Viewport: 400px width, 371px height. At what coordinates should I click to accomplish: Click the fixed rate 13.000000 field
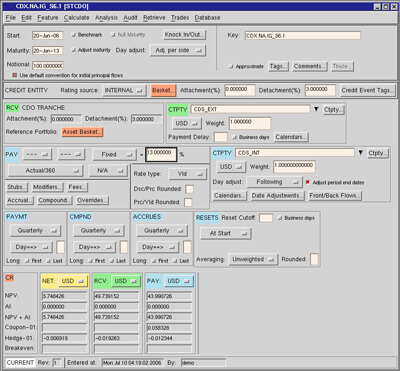pyautogui.click(x=161, y=155)
